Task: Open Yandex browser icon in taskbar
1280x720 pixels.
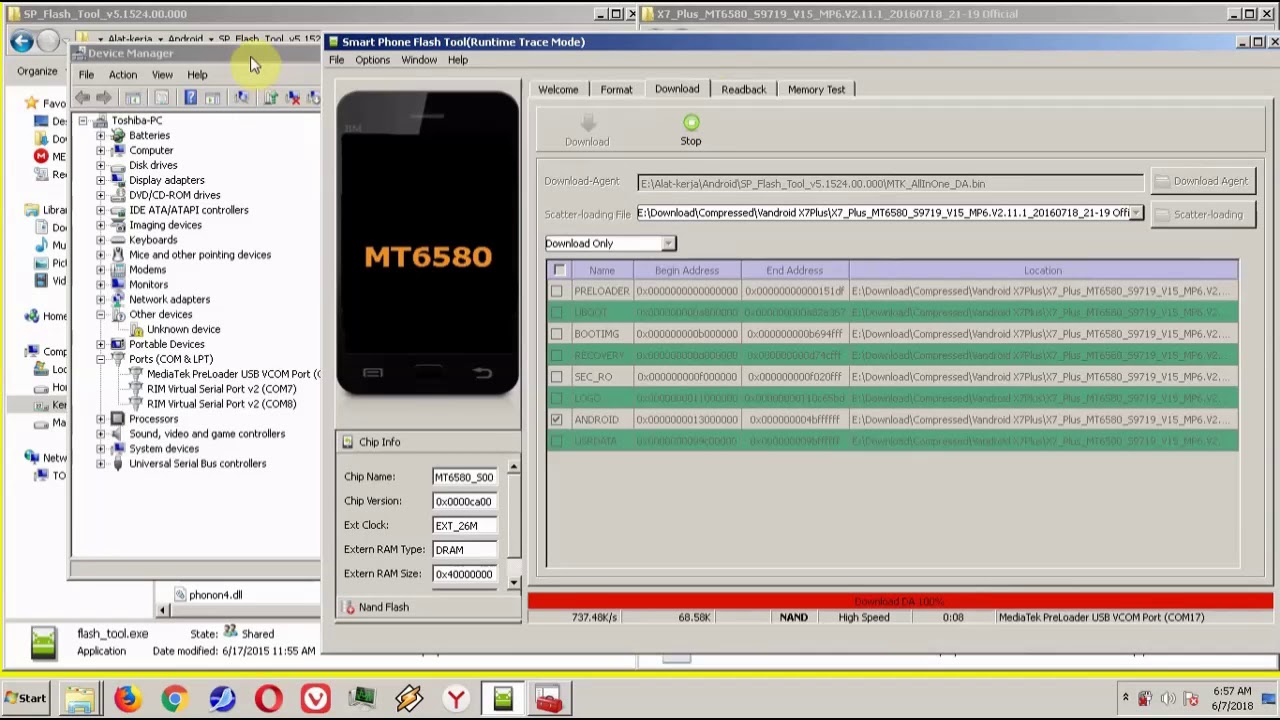Action: pyautogui.click(x=456, y=698)
